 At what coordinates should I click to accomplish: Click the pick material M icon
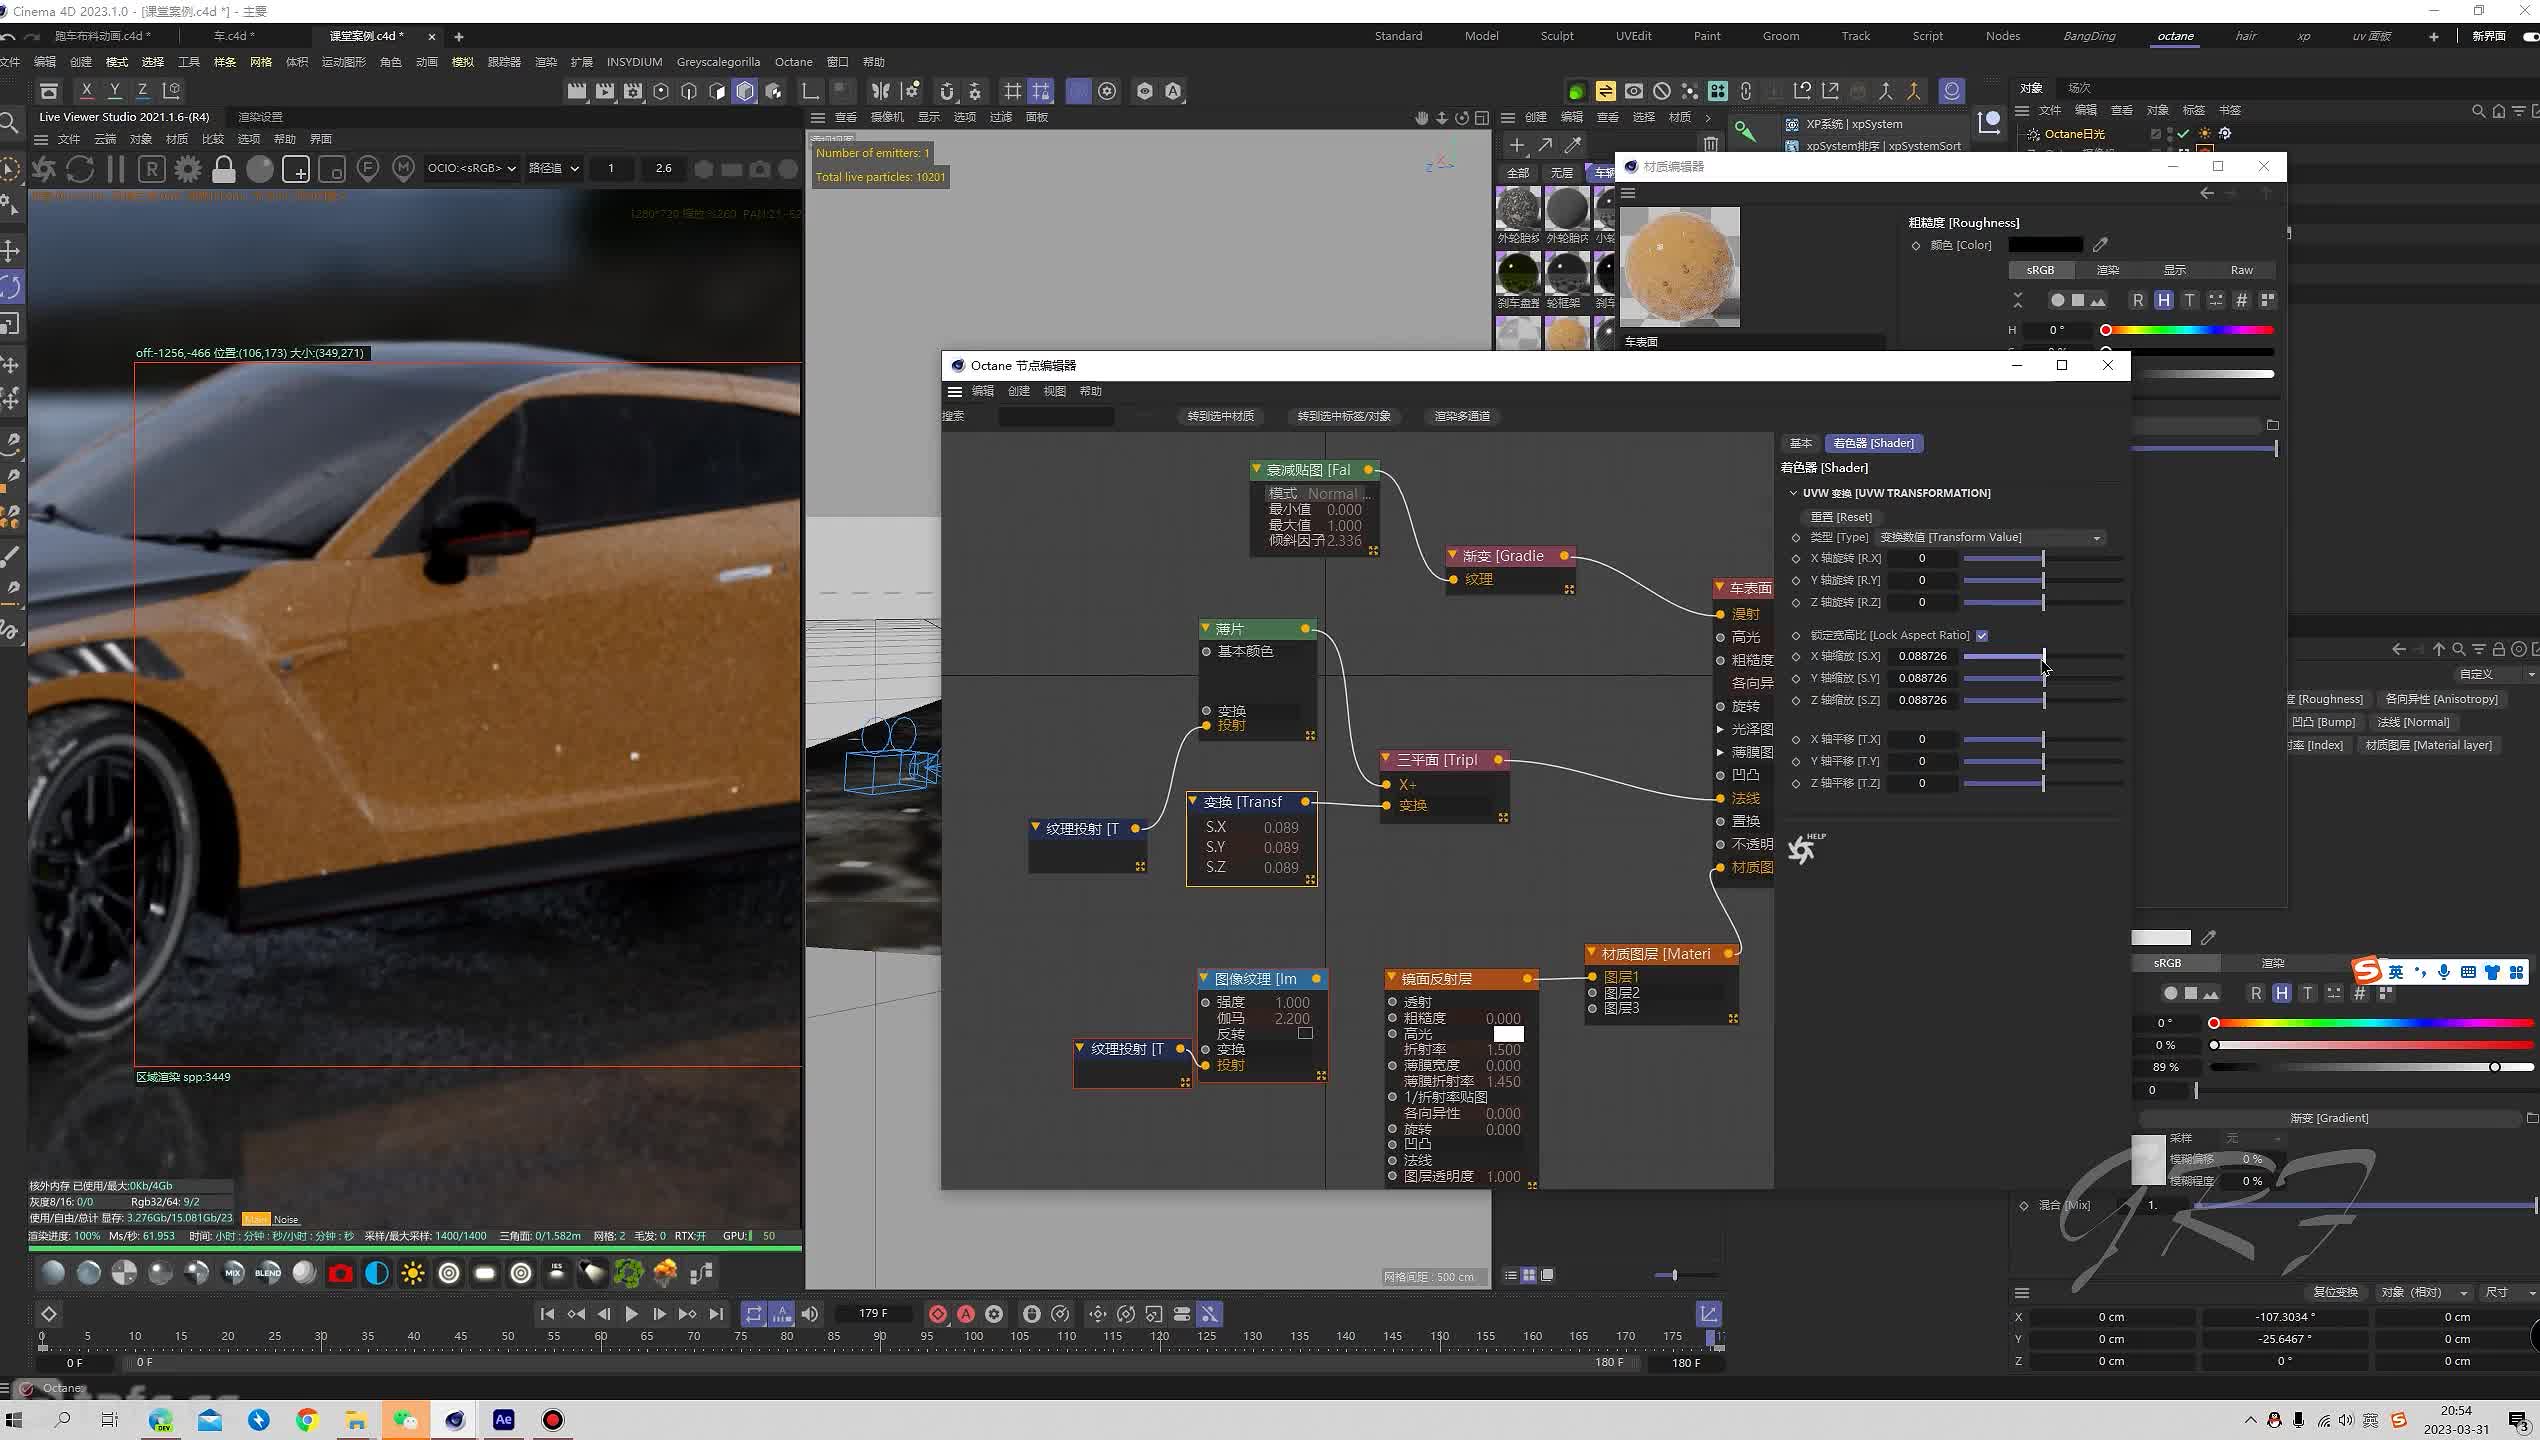pos(404,169)
